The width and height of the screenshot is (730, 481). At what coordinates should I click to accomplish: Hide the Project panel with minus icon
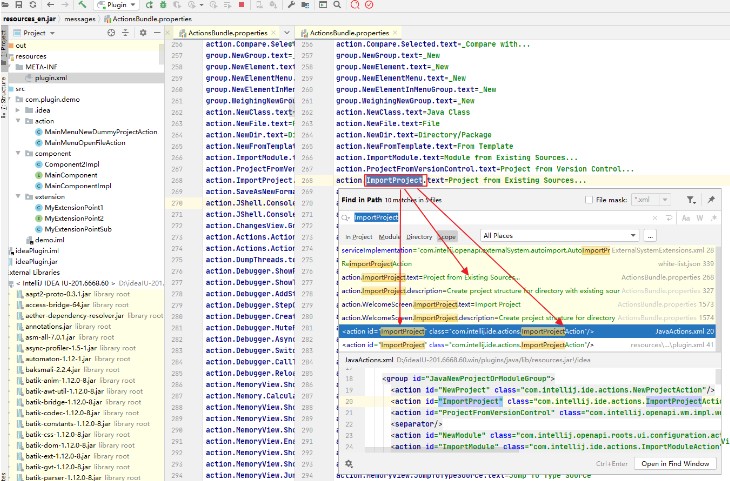point(157,33)
